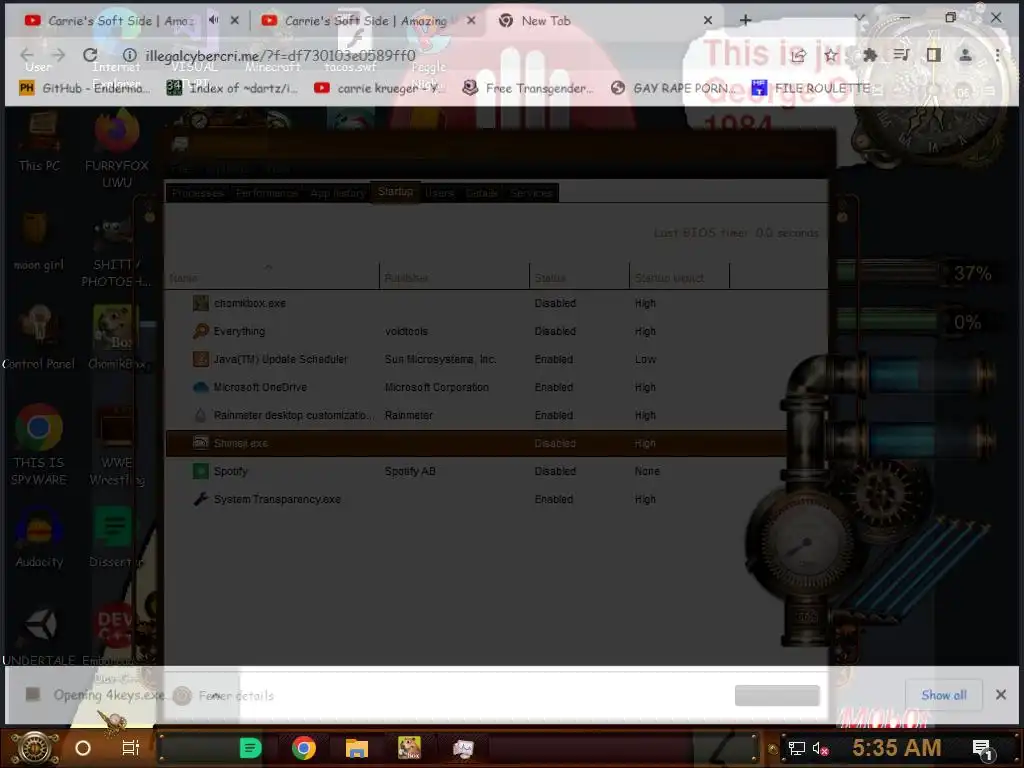Open the Processes tab in Task Manager
Viewport: 1024px width, 768px height.
coord(198,193)
